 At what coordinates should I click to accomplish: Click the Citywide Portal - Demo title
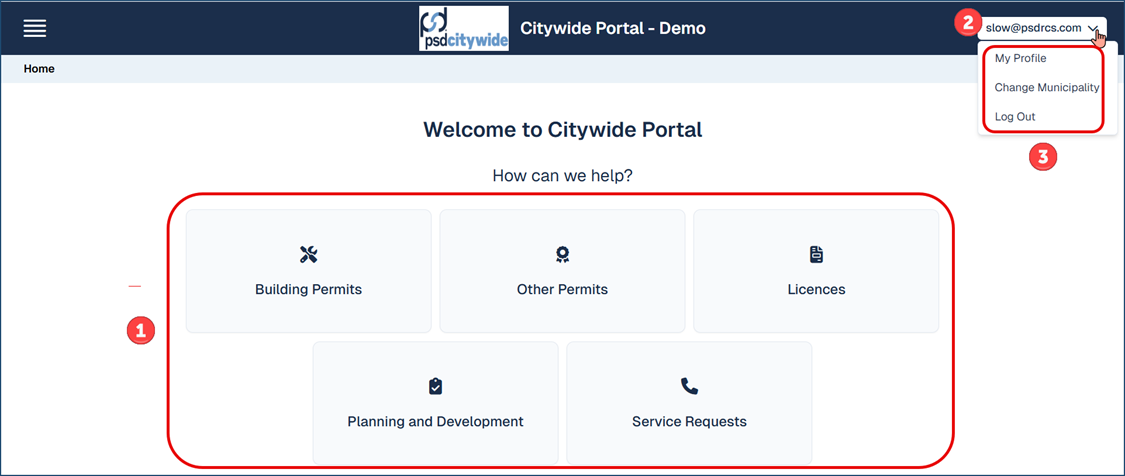click(613, 29)
